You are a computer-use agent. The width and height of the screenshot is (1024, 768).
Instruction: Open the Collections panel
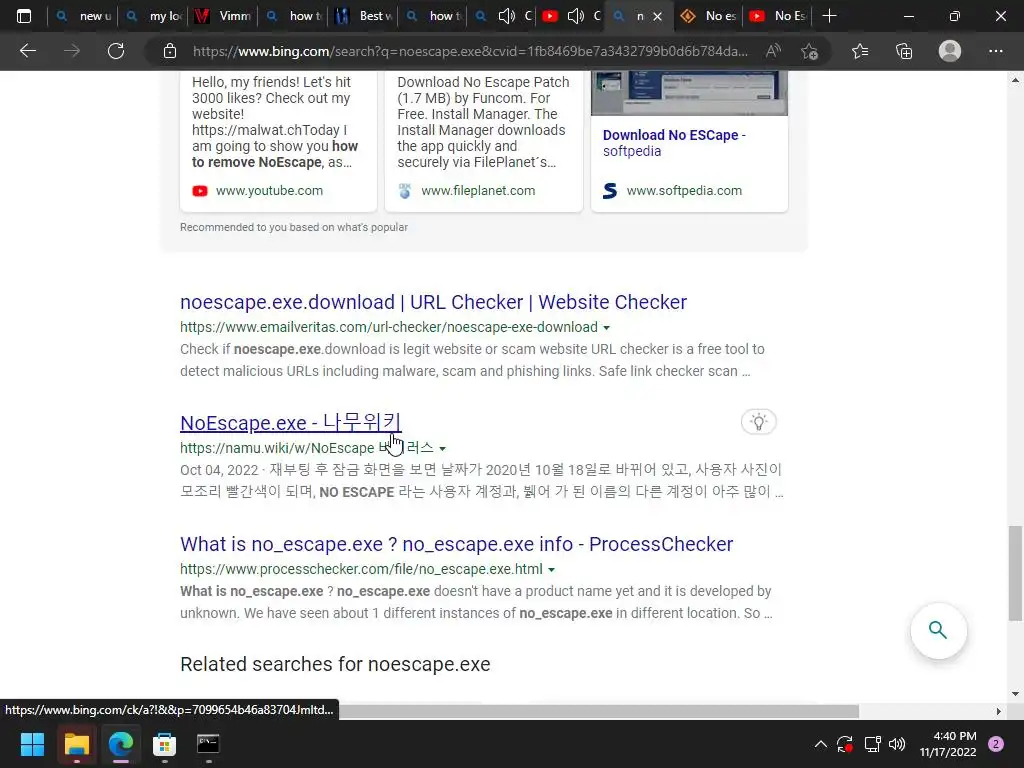904,51
